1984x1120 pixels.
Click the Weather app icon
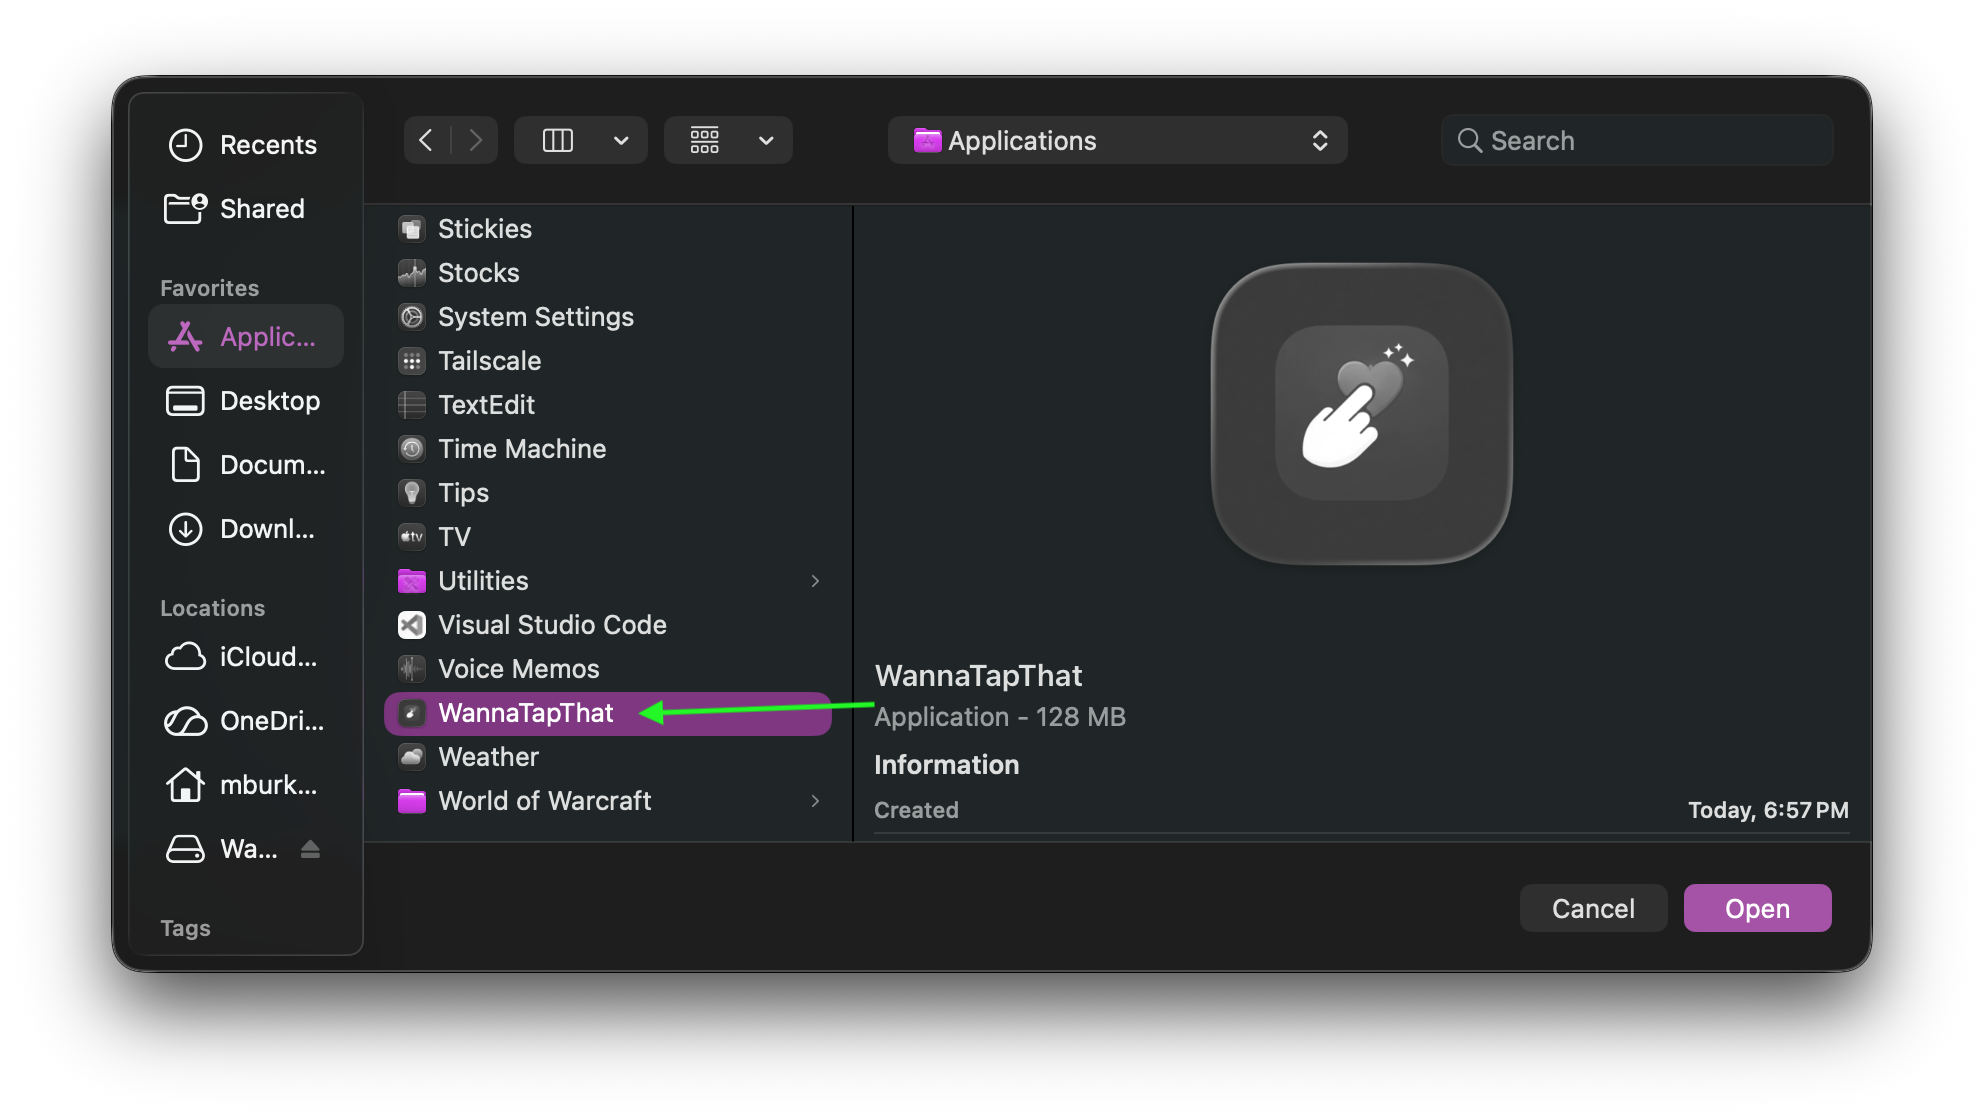(412, 757)
